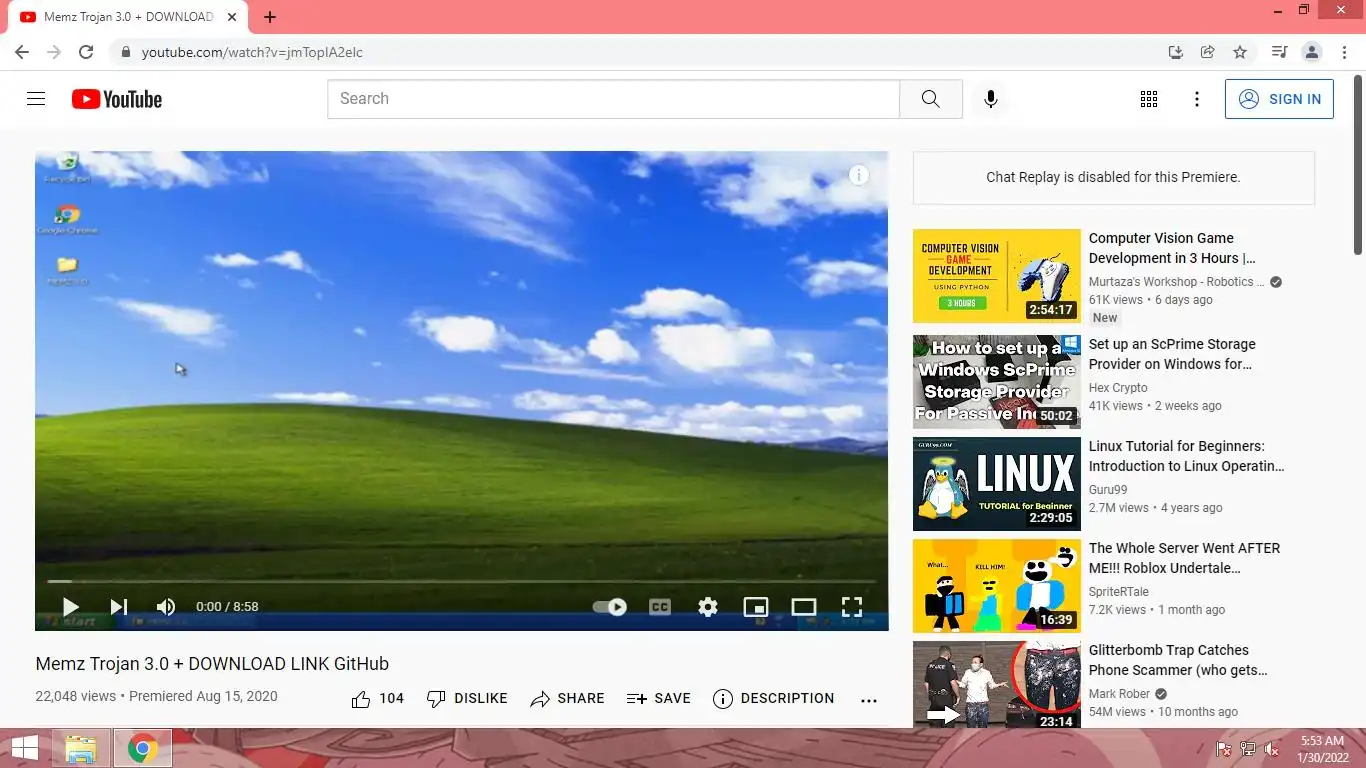Mute the video volume
Image resolution: width=1366 pixels, height=768 pixels.
(166, 606)
